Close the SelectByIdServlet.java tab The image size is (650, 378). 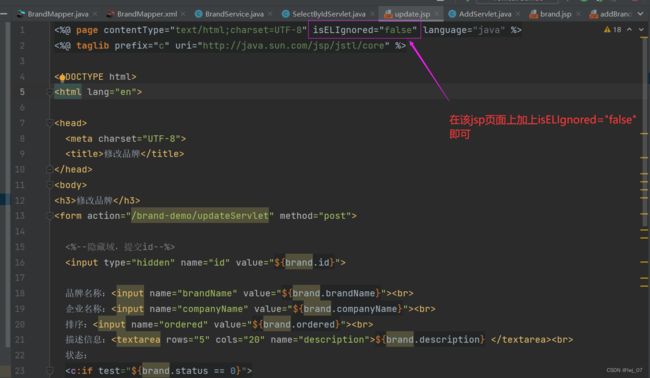372,14
